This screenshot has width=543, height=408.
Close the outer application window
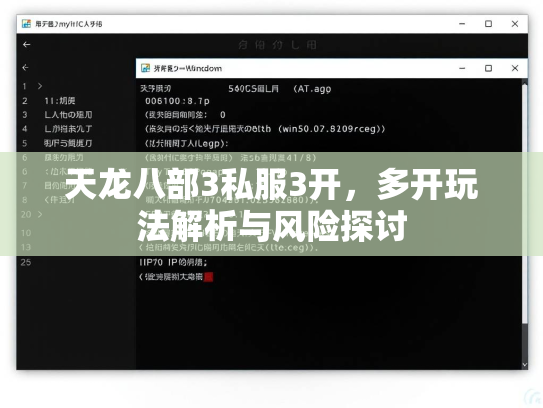click(x=515, y=24)
